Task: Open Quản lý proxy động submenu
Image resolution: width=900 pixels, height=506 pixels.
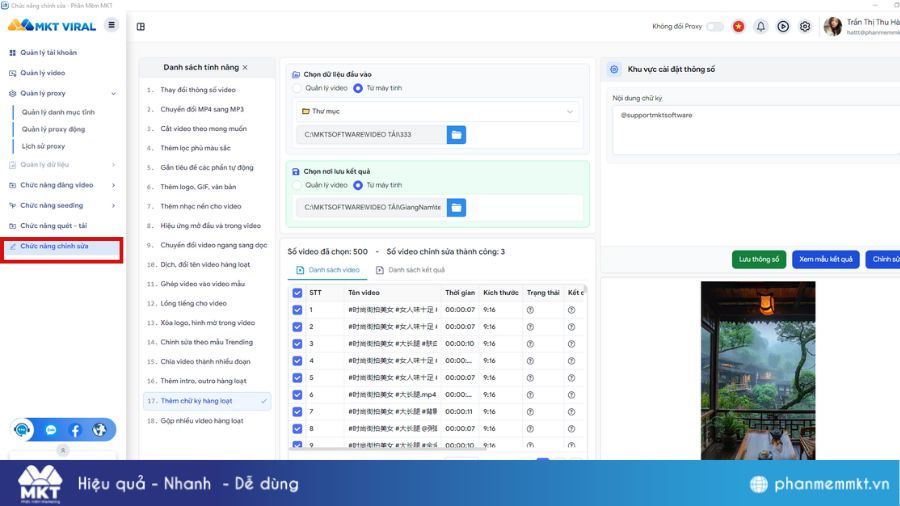Action: pos(53,130)
